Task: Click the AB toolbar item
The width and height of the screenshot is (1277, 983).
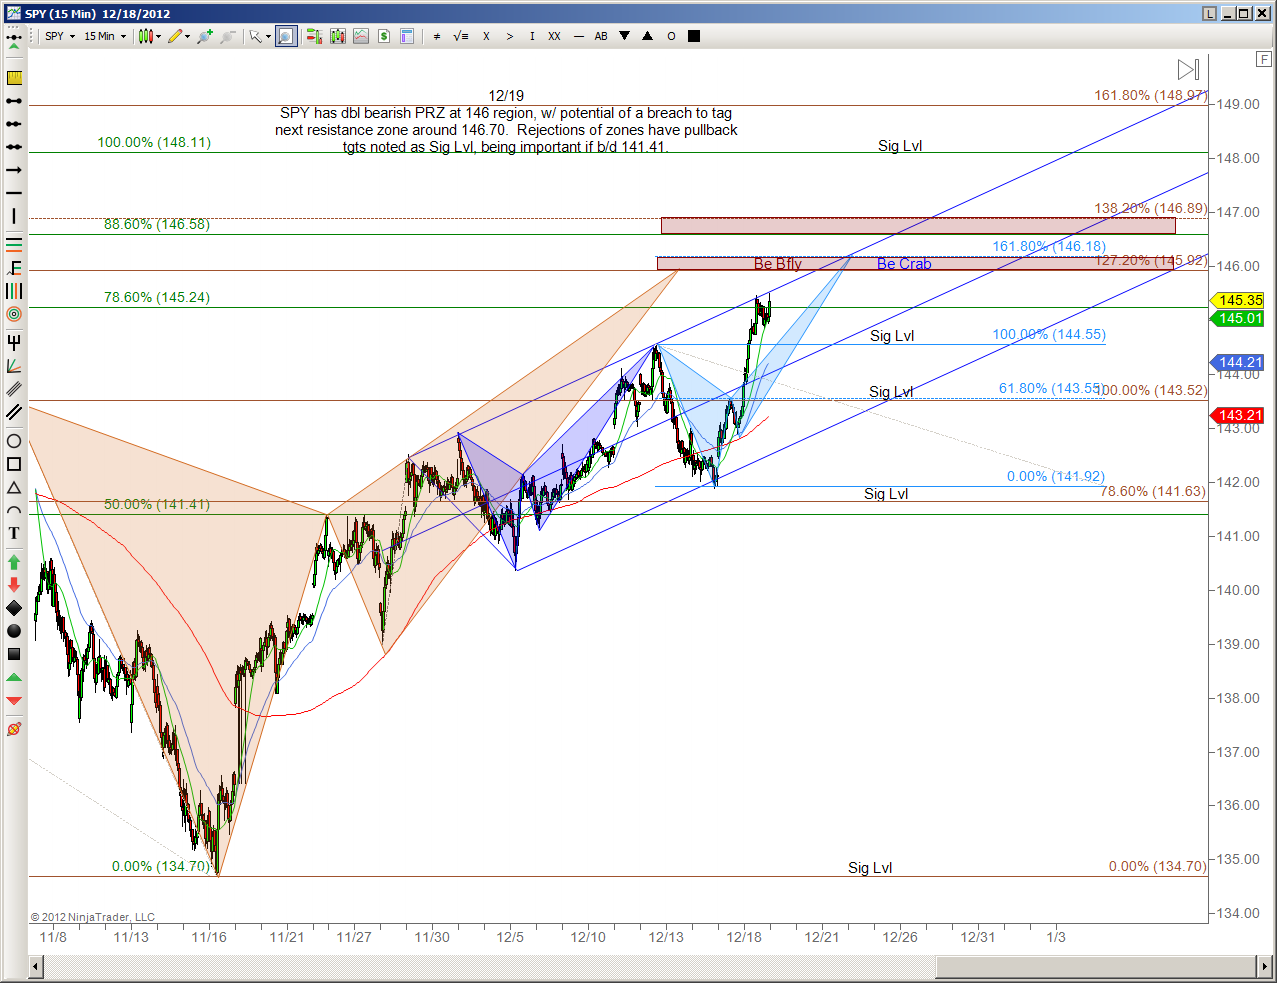Action: pyautogui.click(x=601, y=36)
